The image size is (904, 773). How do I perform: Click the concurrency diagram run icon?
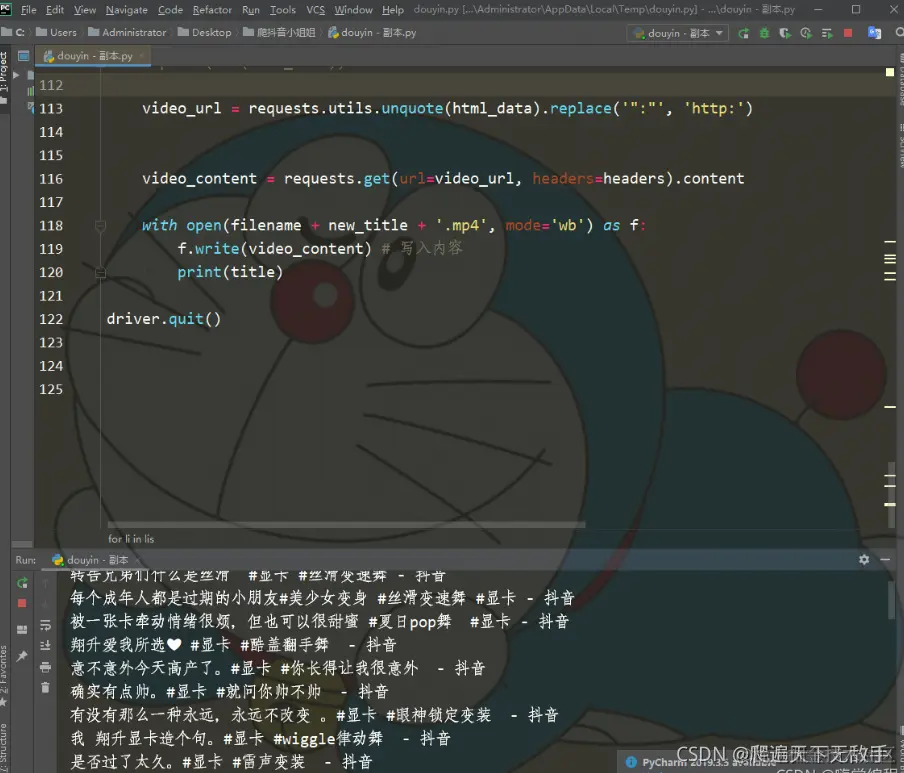[x=827, y=33]
